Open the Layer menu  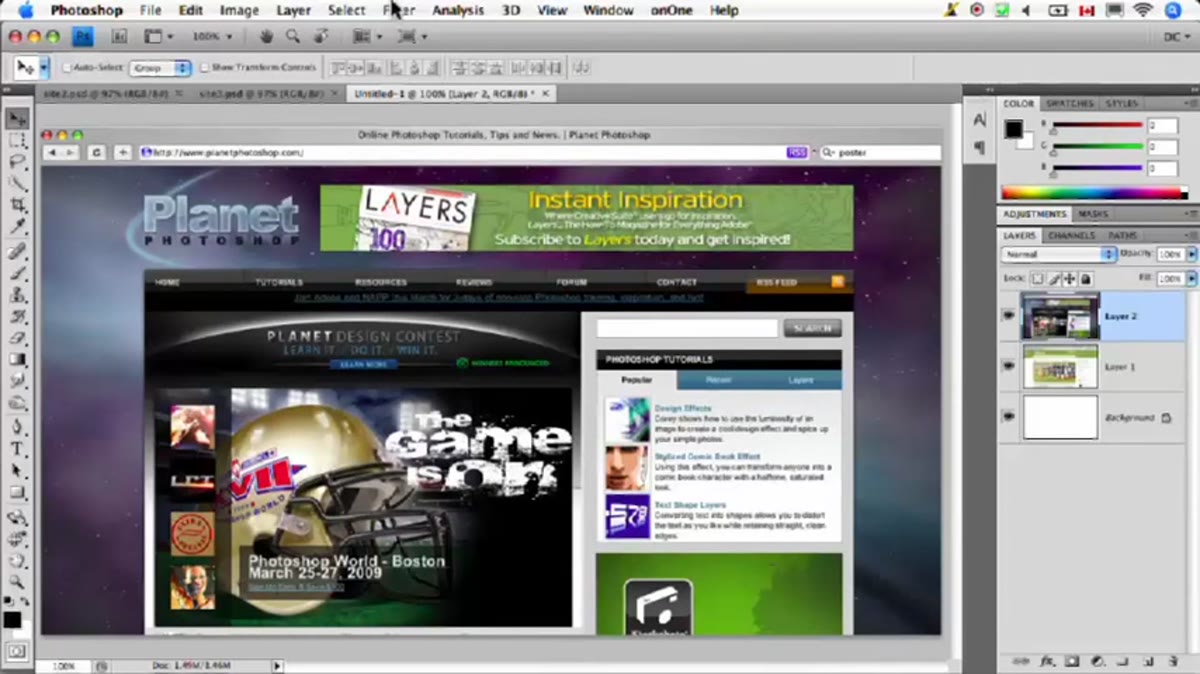[x=293, y=10]
